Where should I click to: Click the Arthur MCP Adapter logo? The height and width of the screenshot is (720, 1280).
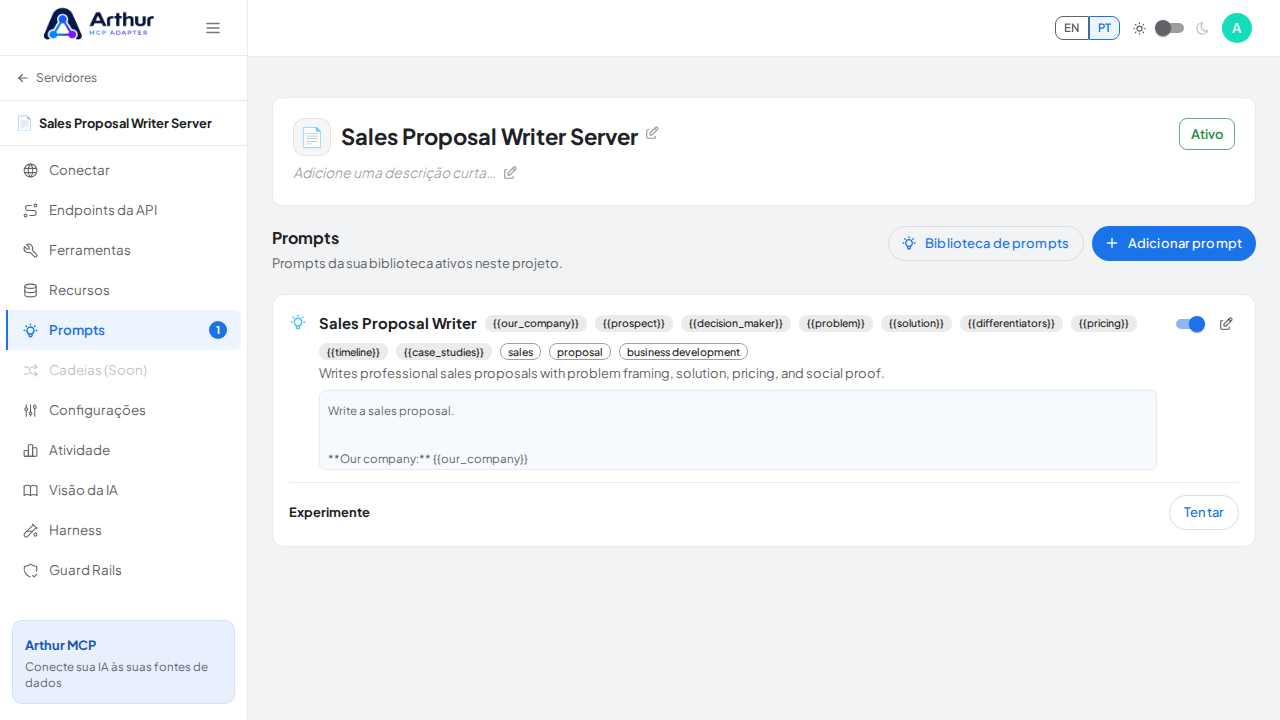point(99,24)
